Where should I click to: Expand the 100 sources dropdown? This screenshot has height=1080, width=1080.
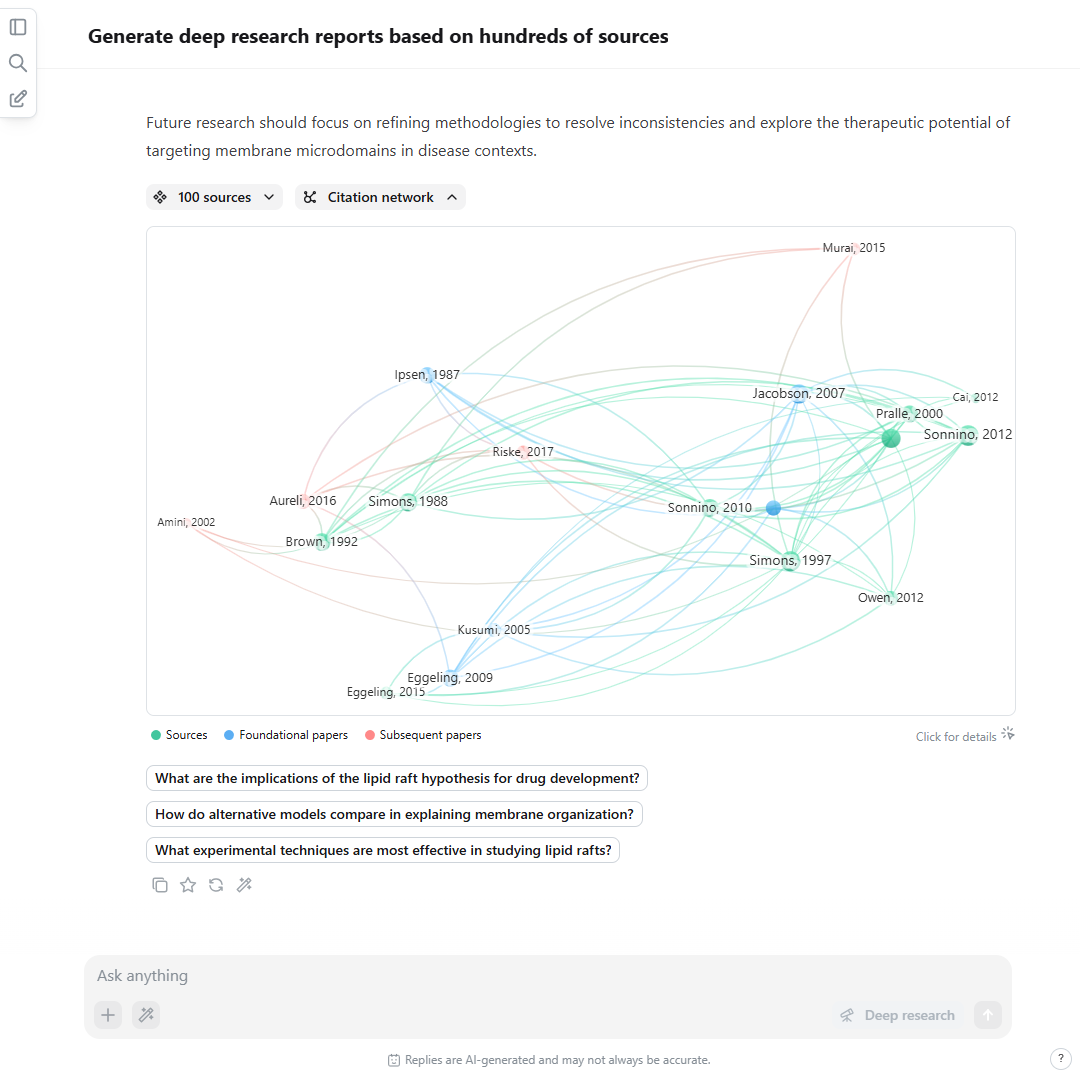click(x=214, y=197)
